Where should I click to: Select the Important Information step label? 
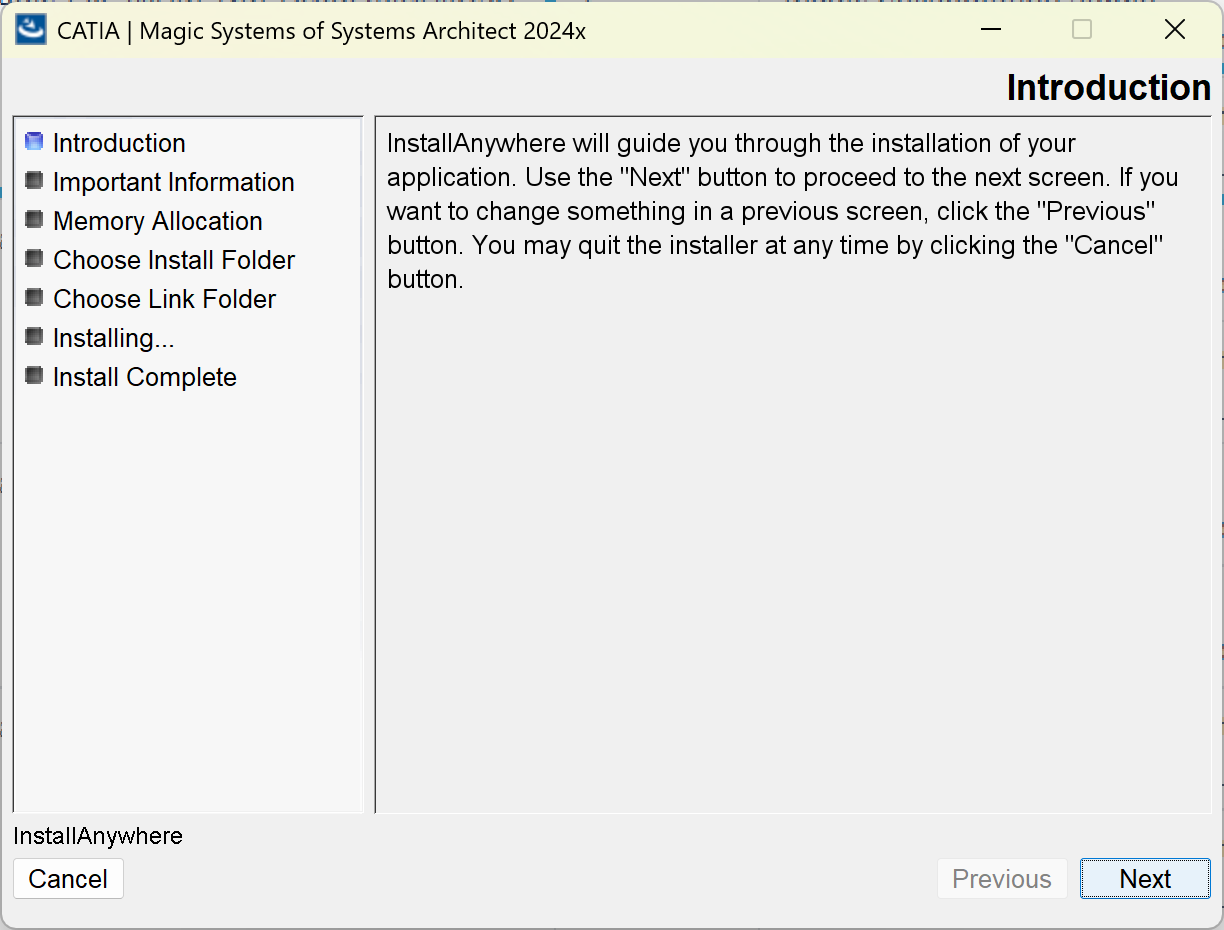(x=174, y=182)
